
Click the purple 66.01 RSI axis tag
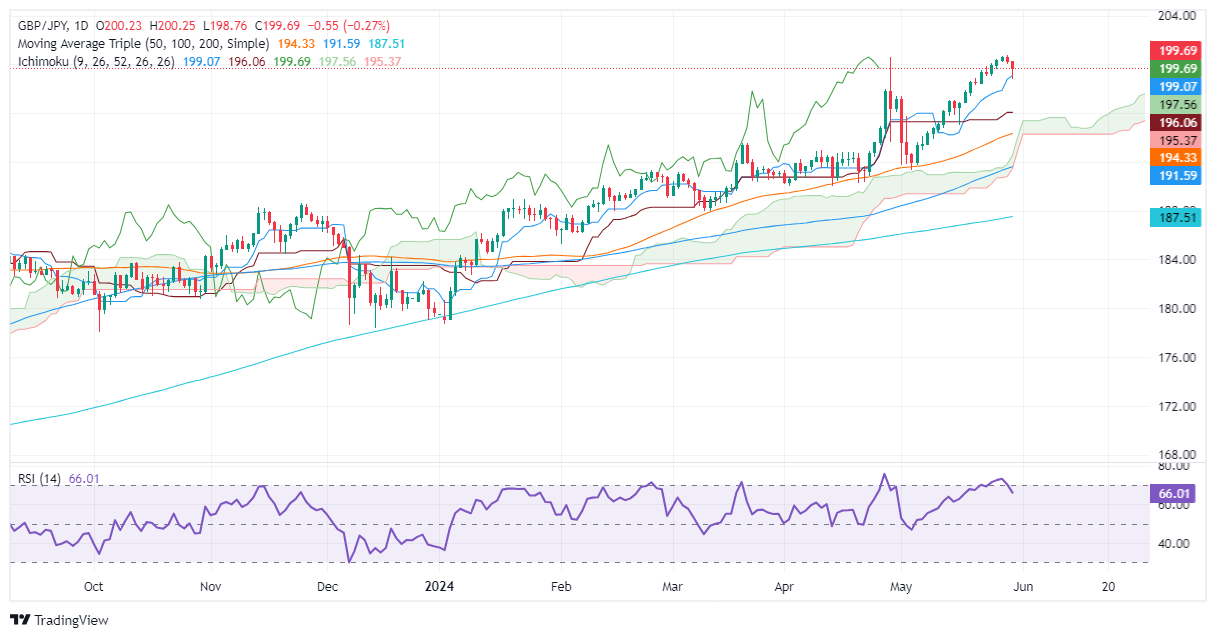[x=1177, y=494]
